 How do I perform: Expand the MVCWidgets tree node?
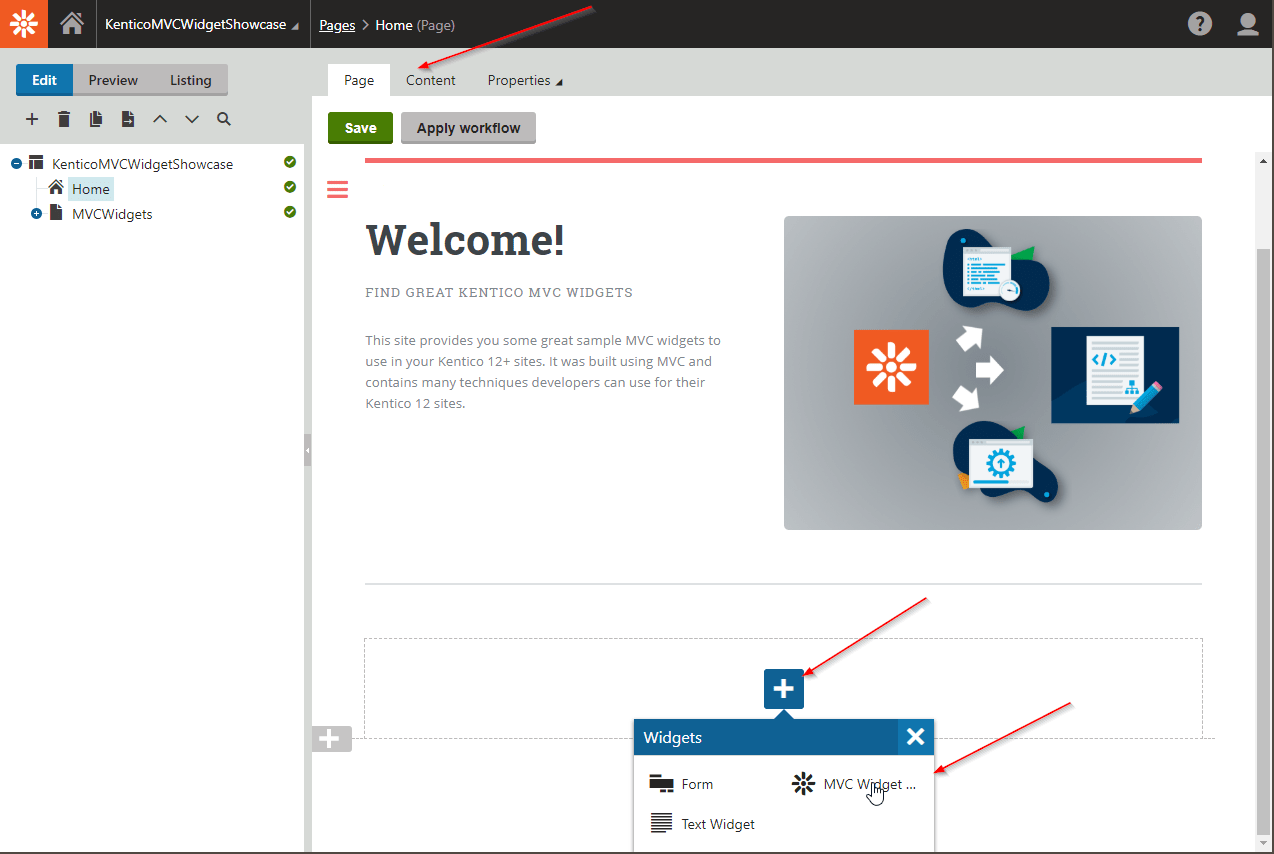click(x=37, y=214)
